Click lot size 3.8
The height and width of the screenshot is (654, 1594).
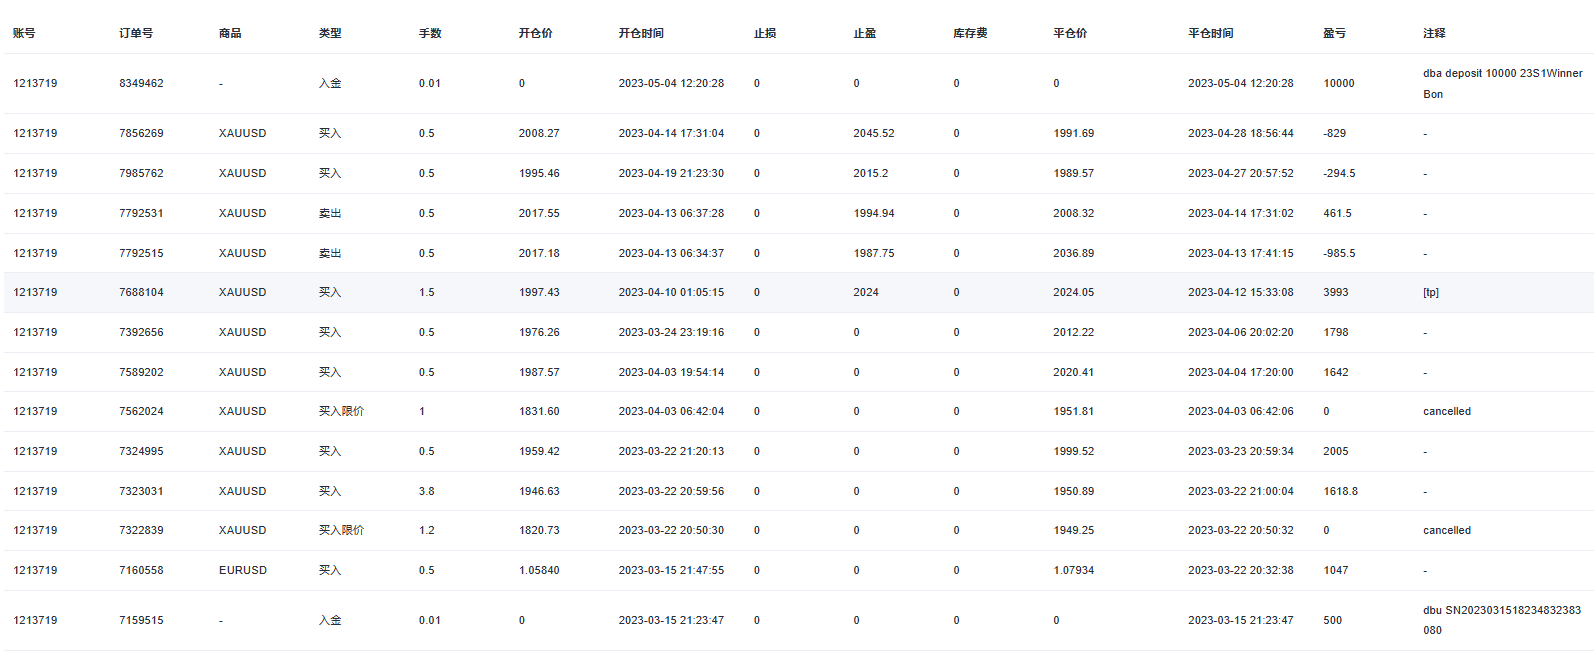click(427, 491)
